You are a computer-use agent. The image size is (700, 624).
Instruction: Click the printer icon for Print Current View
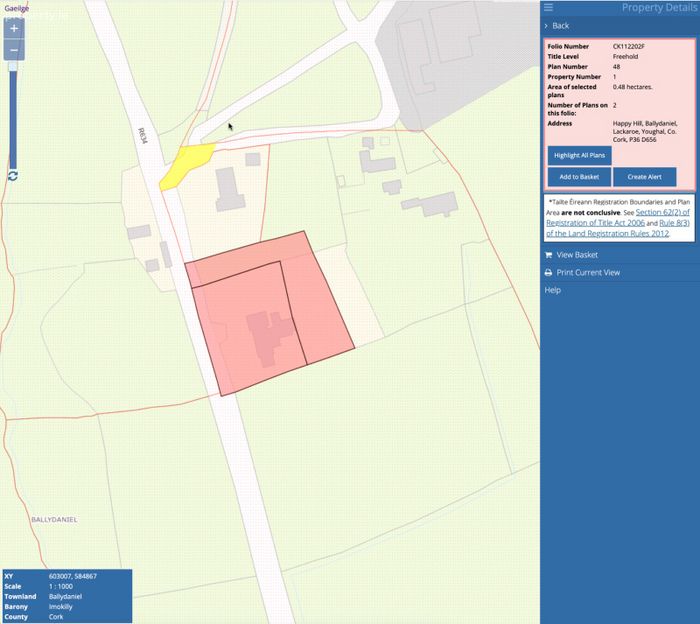(x=548, y=272)
